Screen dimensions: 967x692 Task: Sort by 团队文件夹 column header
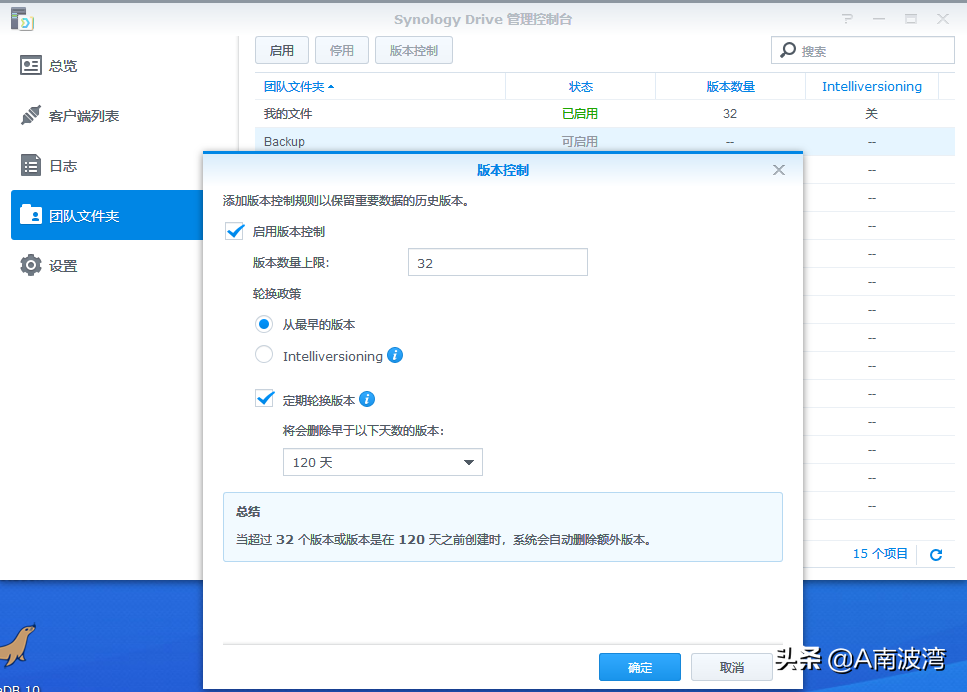[x=380, y=86]
